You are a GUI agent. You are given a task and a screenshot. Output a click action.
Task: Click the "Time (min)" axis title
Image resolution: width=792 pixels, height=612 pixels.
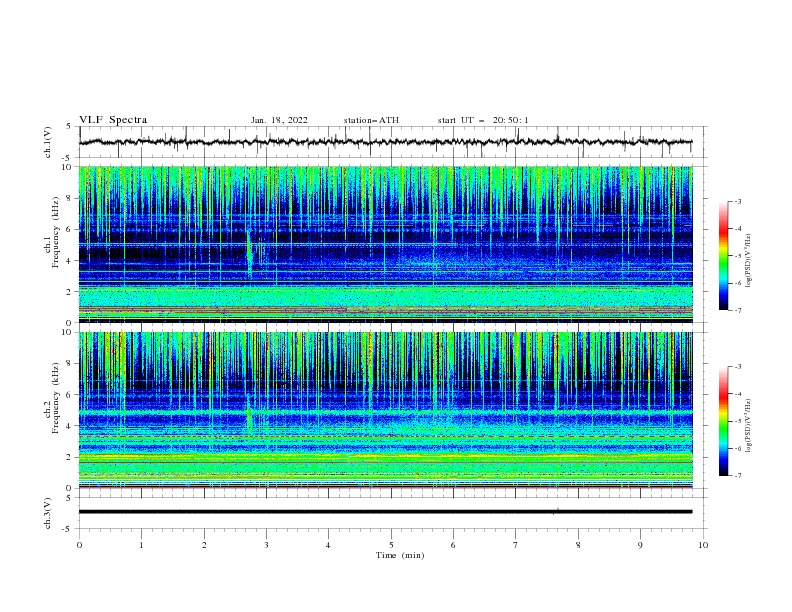tap(400, 555)
